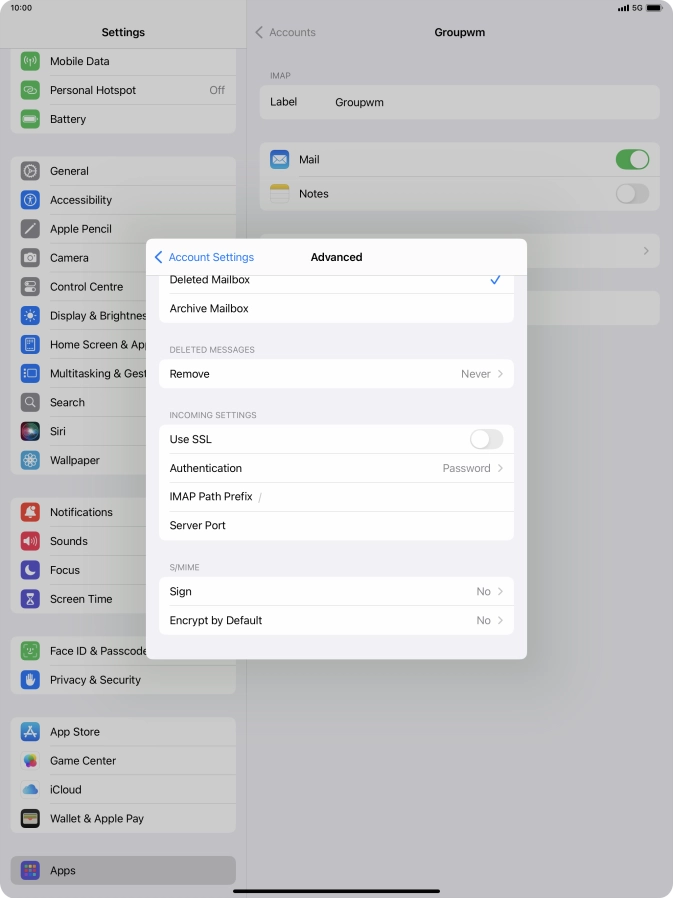Viewport: 673px width, 898px height.
Task: Open the S/MIME Sign option
Action: pos(336,591)
